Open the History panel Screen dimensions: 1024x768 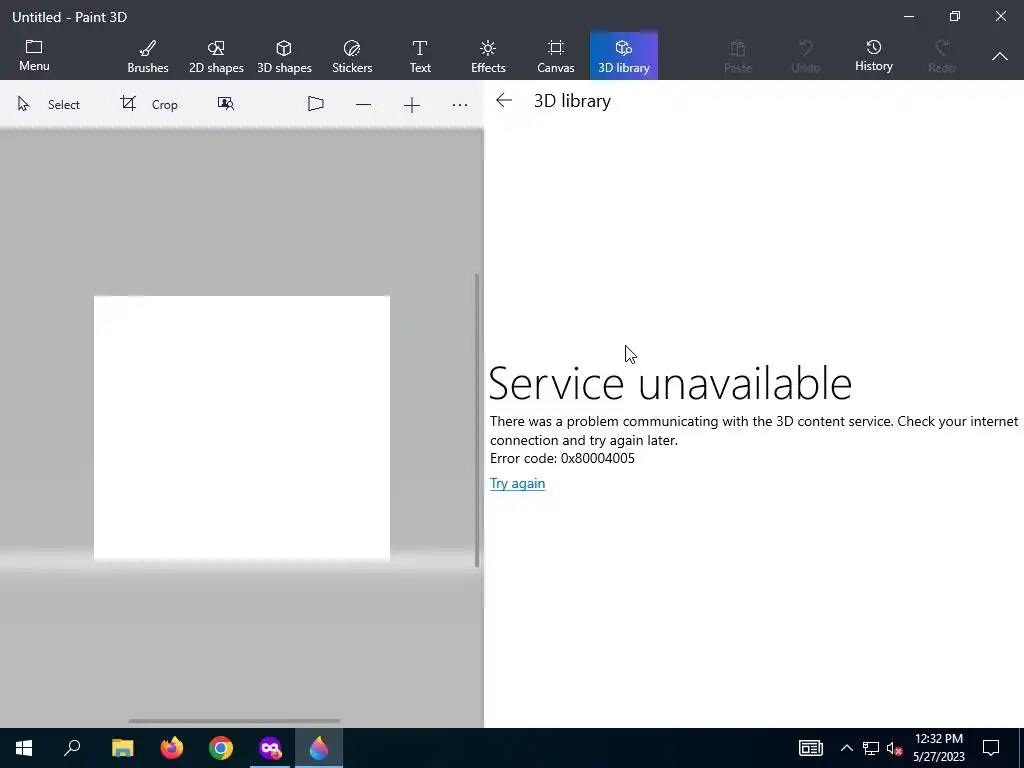[874, 56]
